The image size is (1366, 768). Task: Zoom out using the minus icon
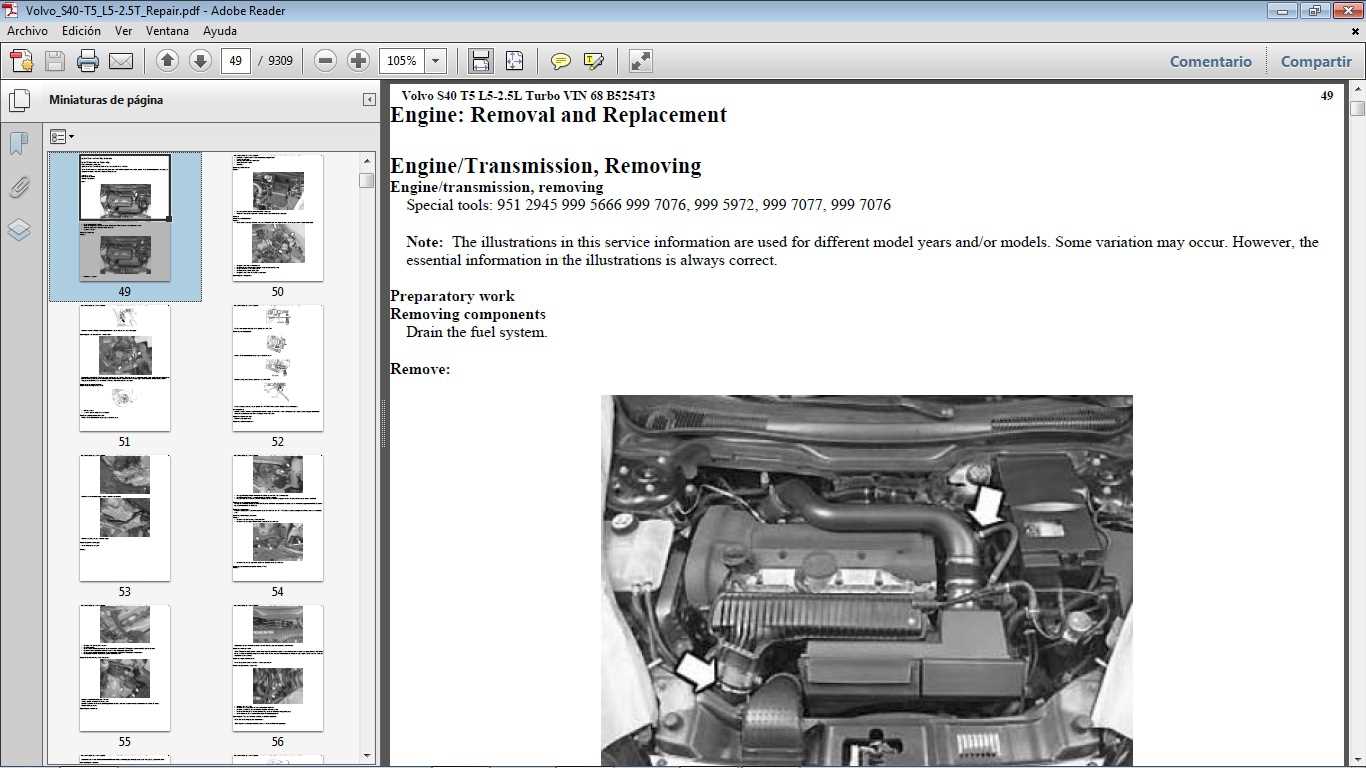pos(325,61)
